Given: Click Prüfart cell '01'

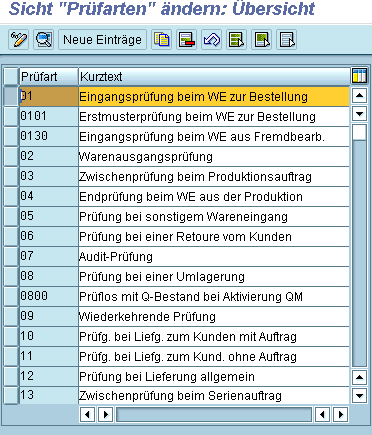Looking at the screenshot, I should coord(49,97).
